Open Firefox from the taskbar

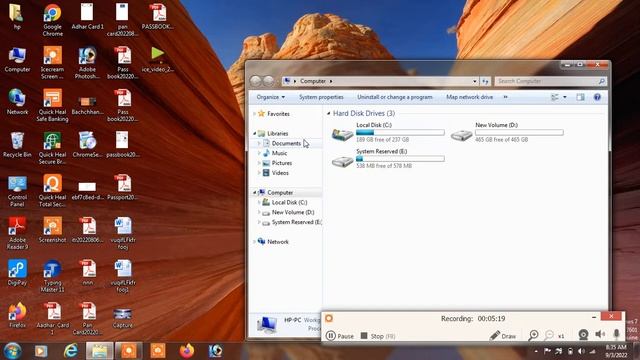187,351
